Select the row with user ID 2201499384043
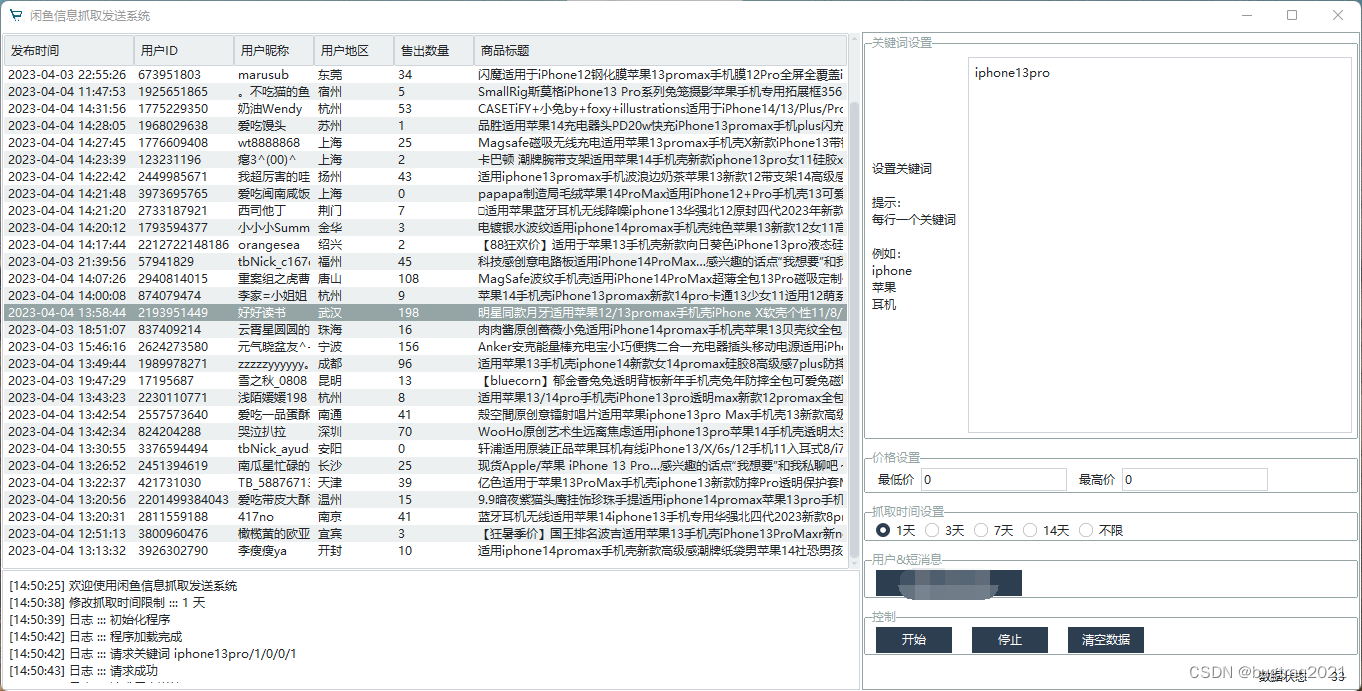This screenshot has height=691, width=1362. pyautogui.click(x=425, y=500)
